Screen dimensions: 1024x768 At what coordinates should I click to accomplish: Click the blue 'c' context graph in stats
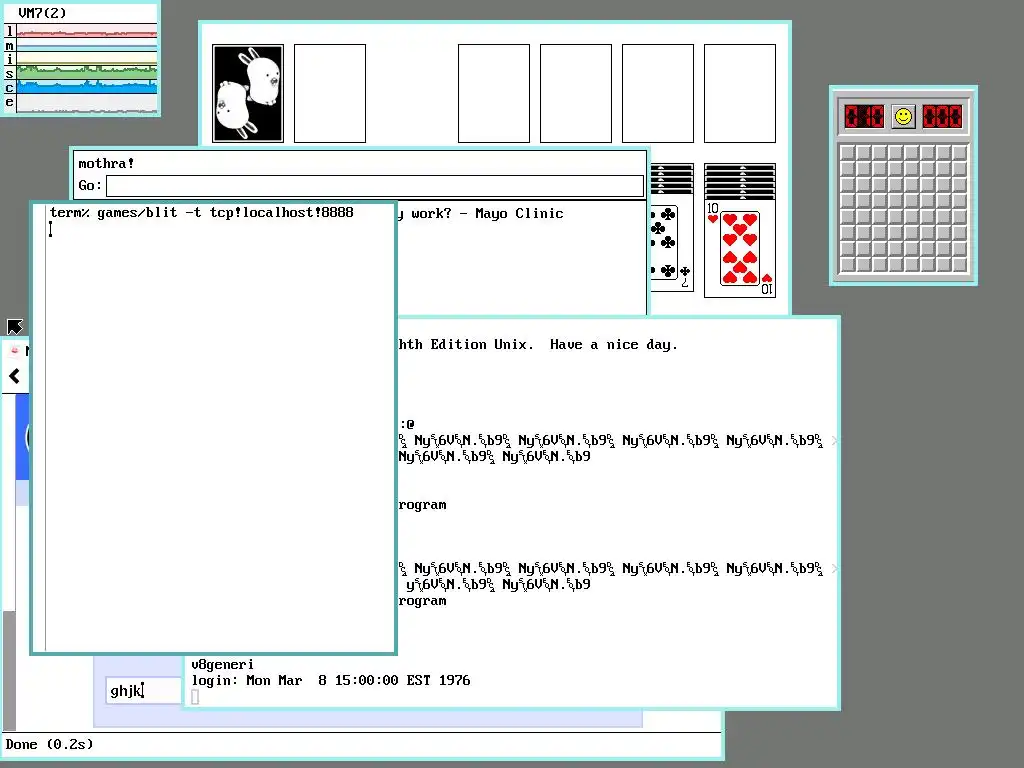(87, 87)
